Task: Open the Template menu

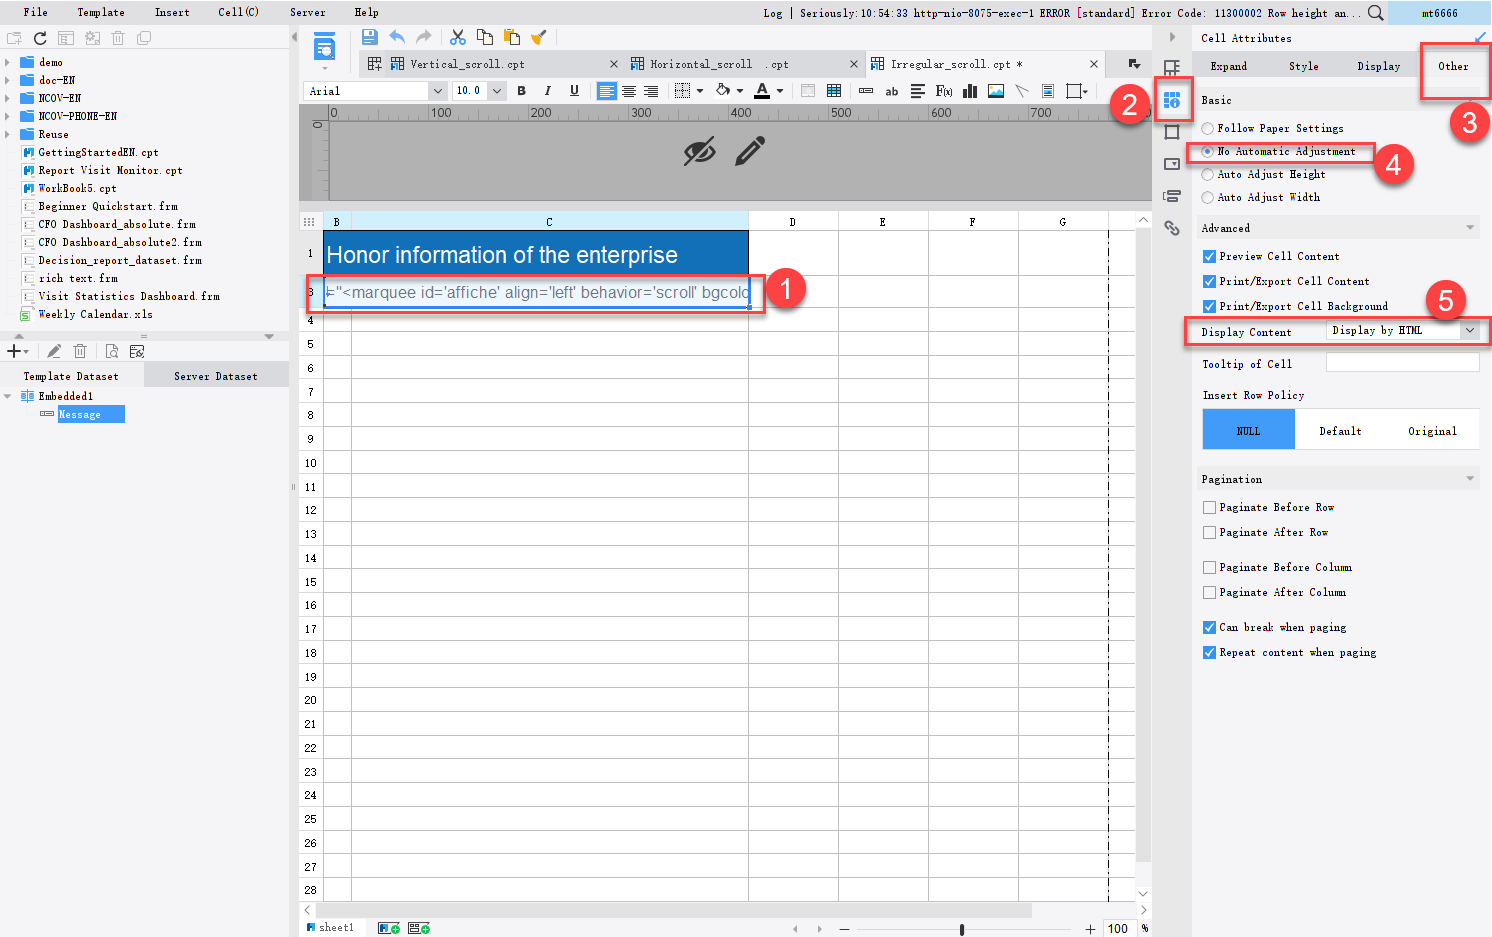Action: (x=101, y=12)
